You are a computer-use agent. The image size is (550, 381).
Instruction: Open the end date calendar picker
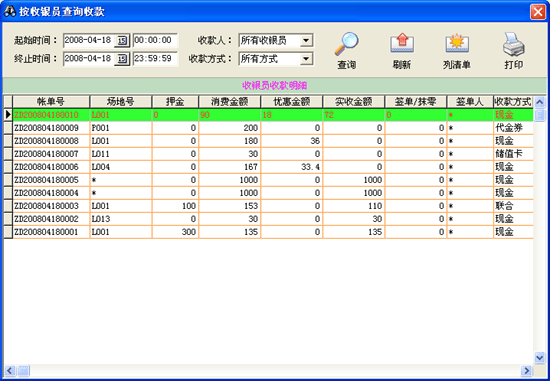[x=122, y=59]
